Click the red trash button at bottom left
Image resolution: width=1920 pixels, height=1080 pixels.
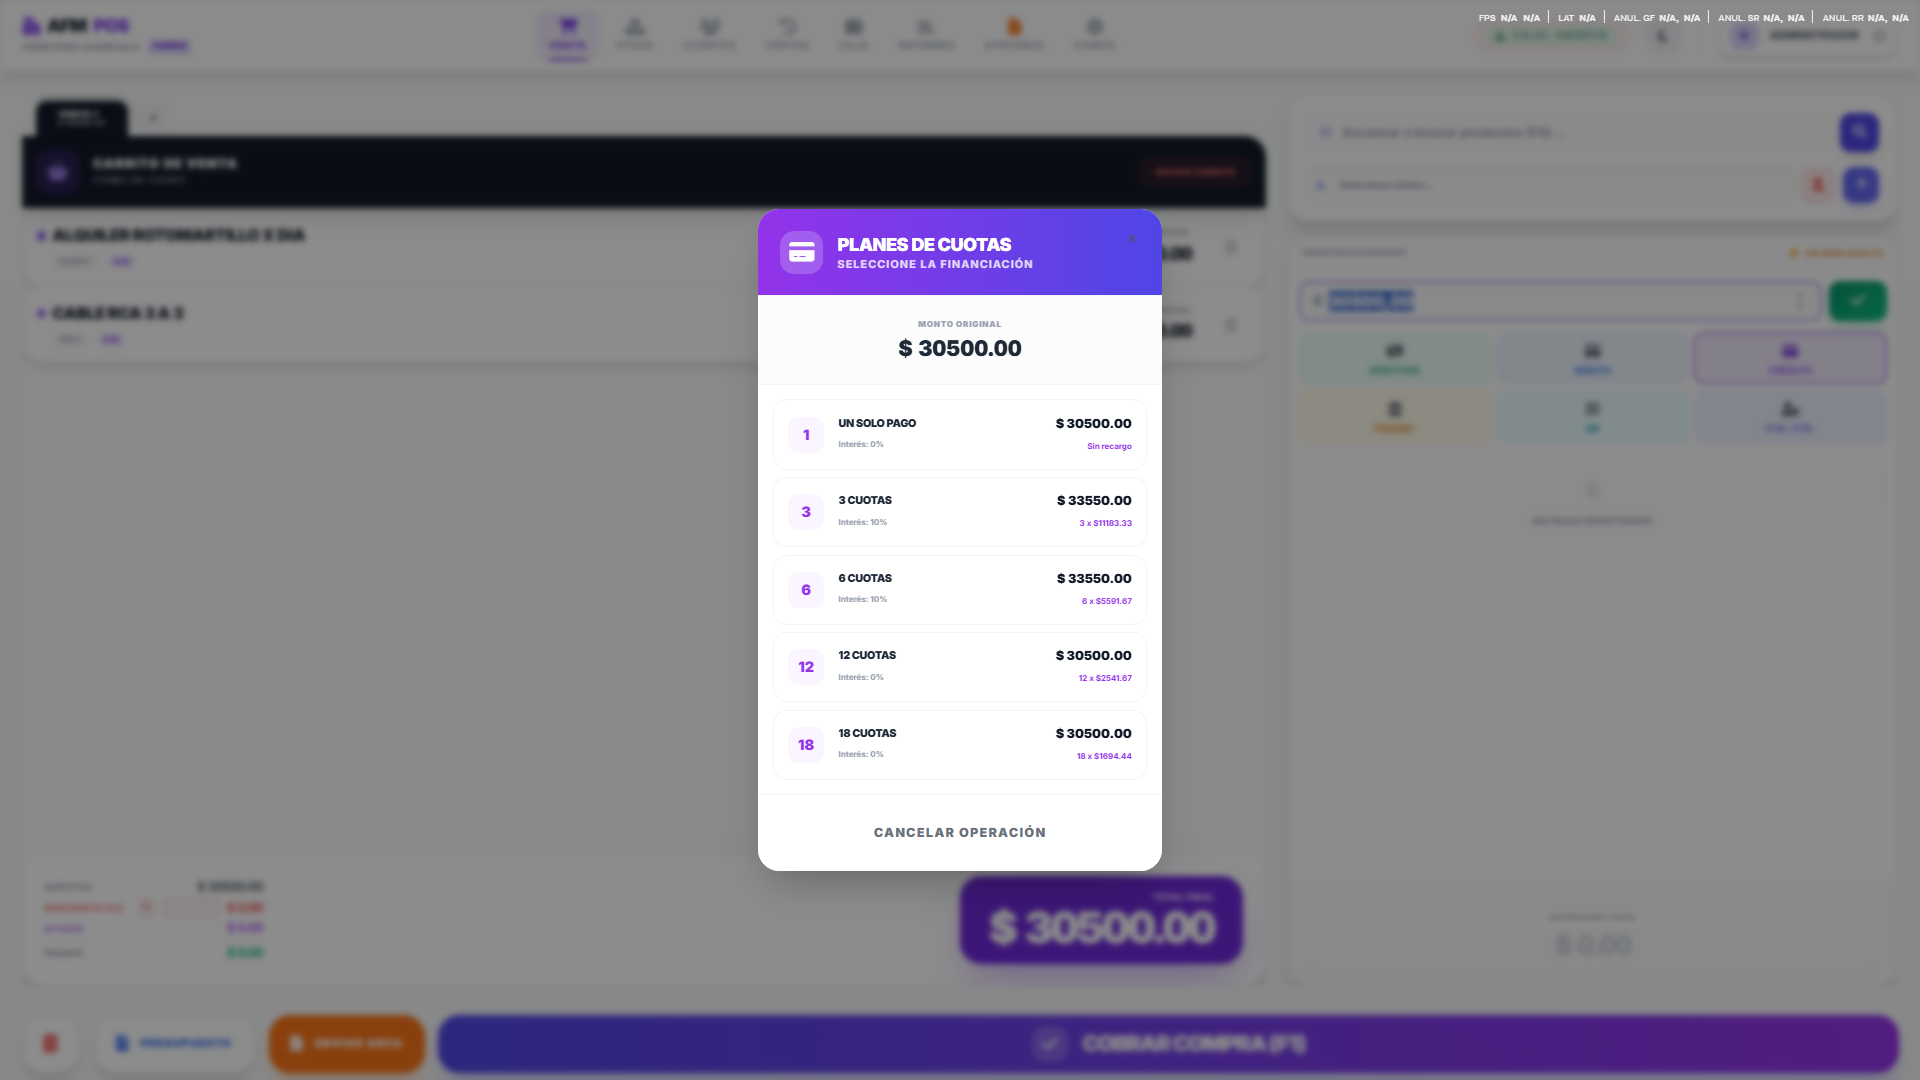(x=50, y=1043)
